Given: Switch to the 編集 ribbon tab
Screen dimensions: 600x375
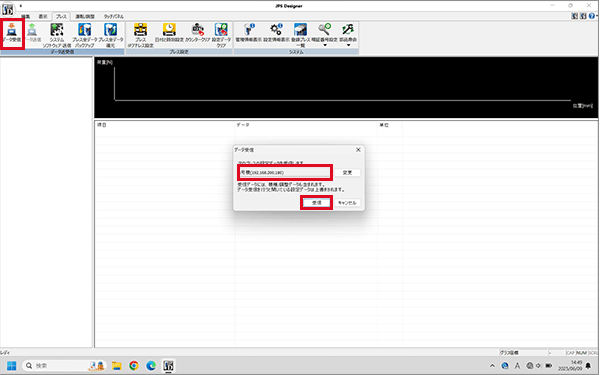Looking at the screenshot, I should tap(26, 16).
